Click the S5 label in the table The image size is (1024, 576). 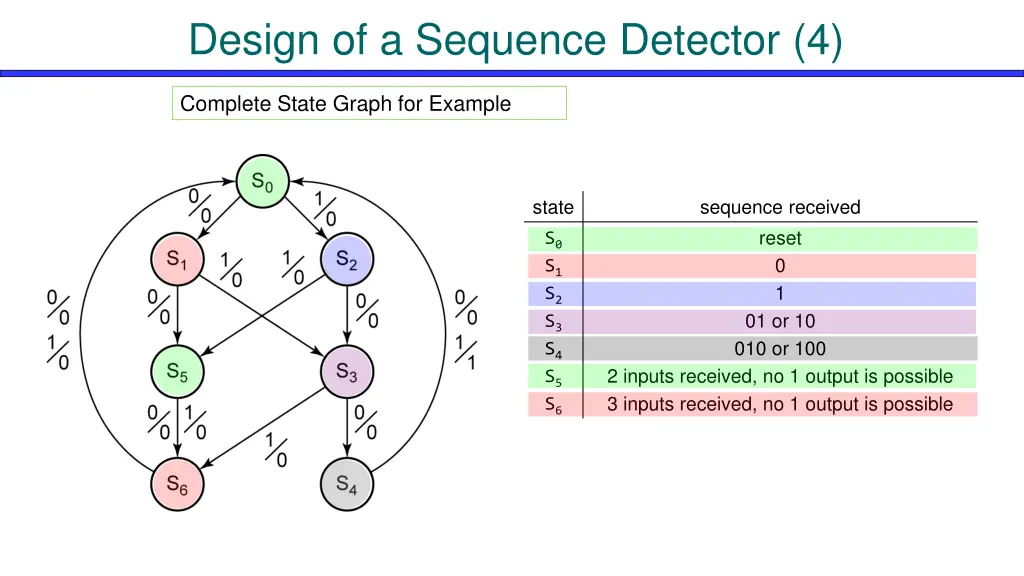coord(554,377)
